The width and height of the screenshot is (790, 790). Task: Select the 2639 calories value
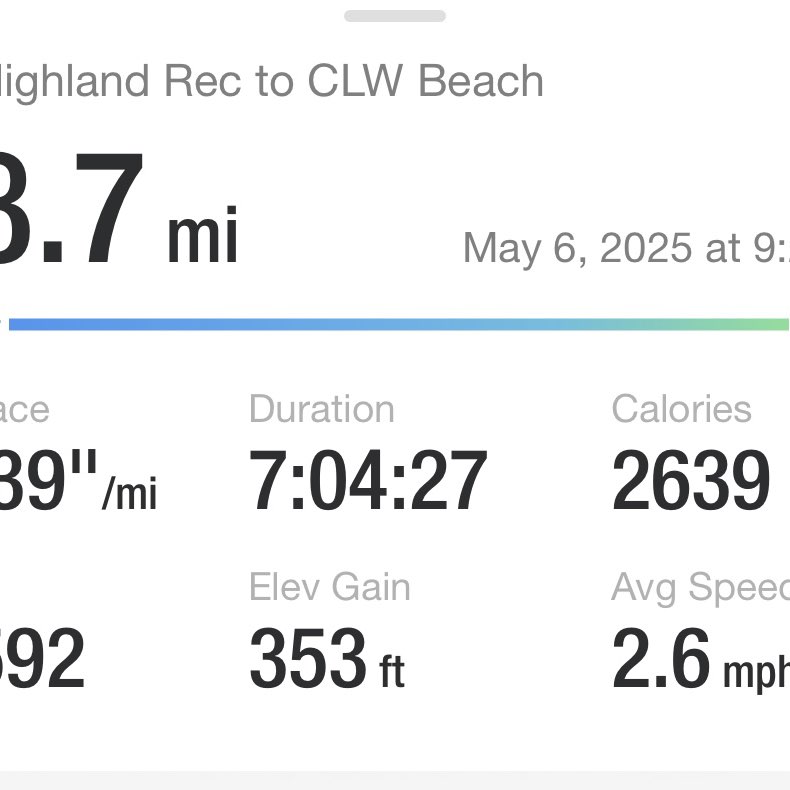coord(690,481)
